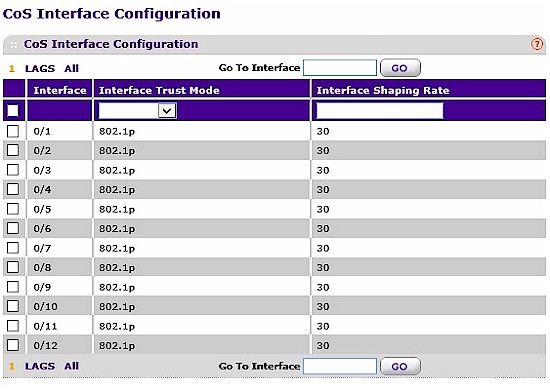Check the box for interface 0/10
The image size is (550, 392).
(13, 306)
